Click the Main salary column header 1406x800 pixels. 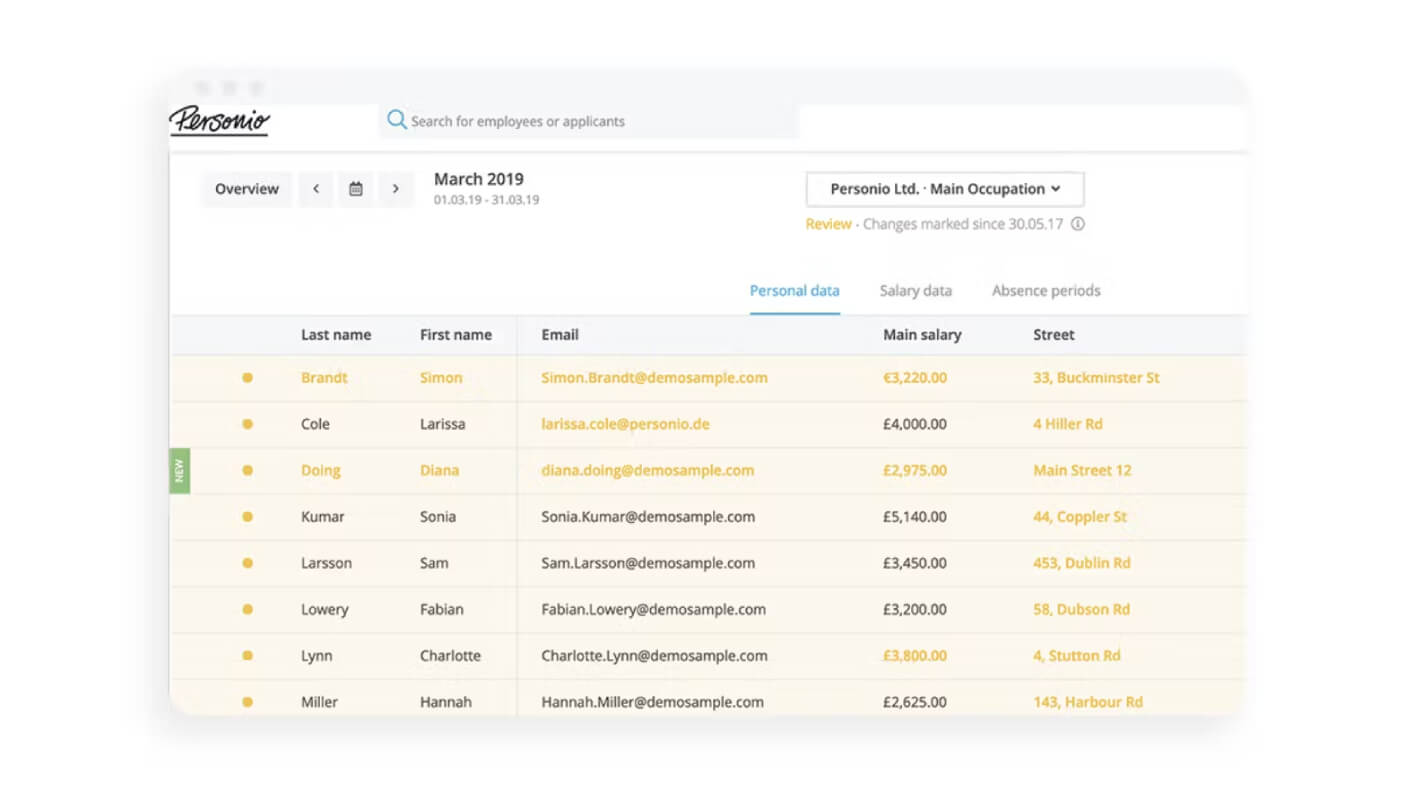[x=922, y=335]
